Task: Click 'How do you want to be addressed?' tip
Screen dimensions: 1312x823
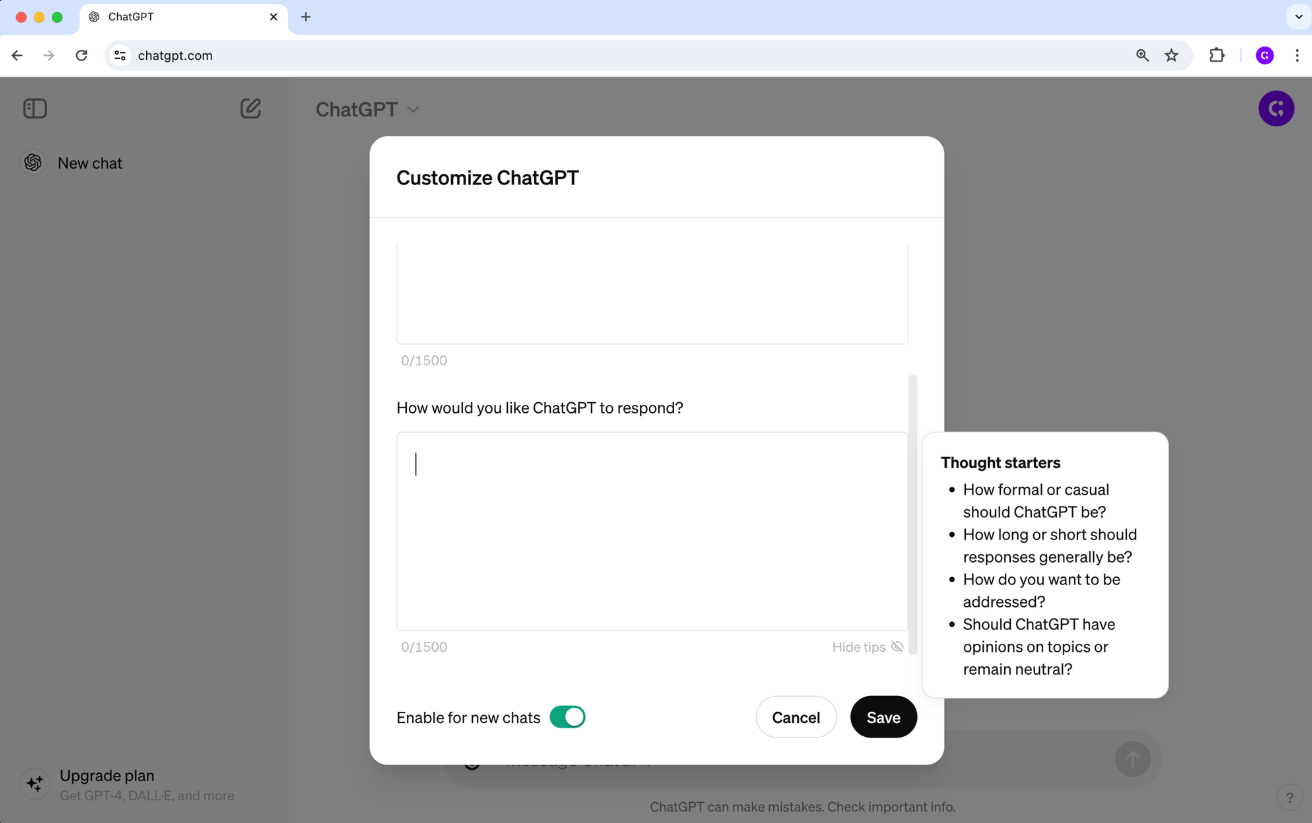Action: point(1042,590)
